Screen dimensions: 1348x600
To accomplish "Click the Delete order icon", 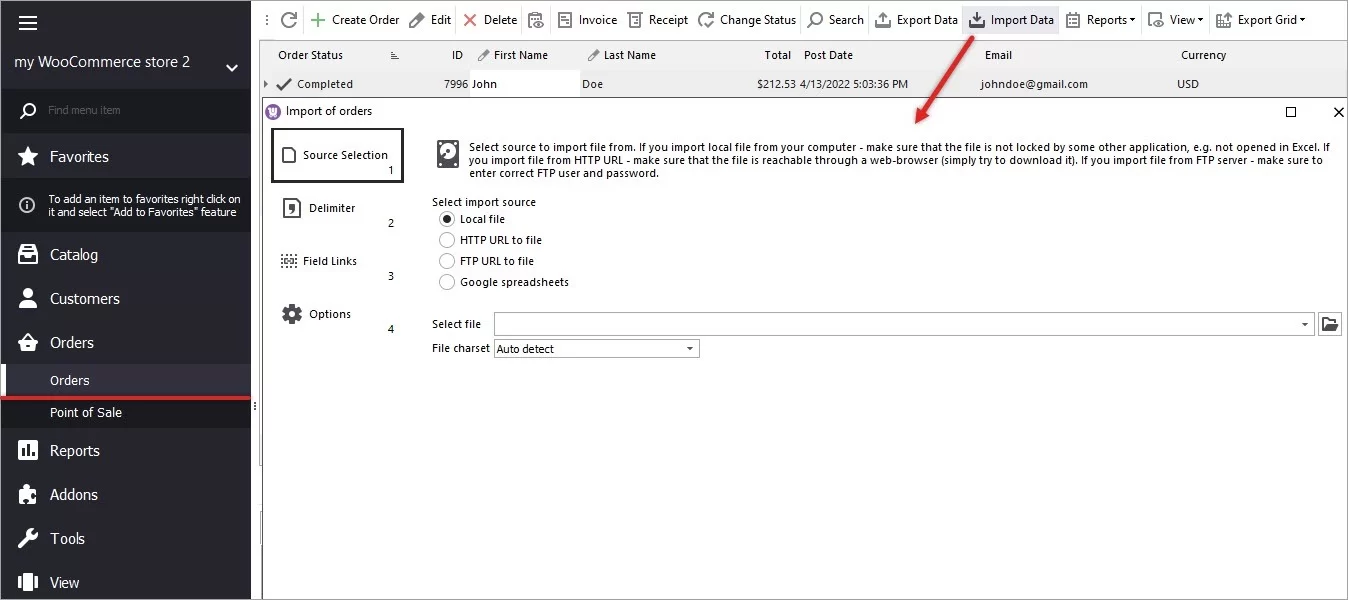I will [x=489, y=19].
